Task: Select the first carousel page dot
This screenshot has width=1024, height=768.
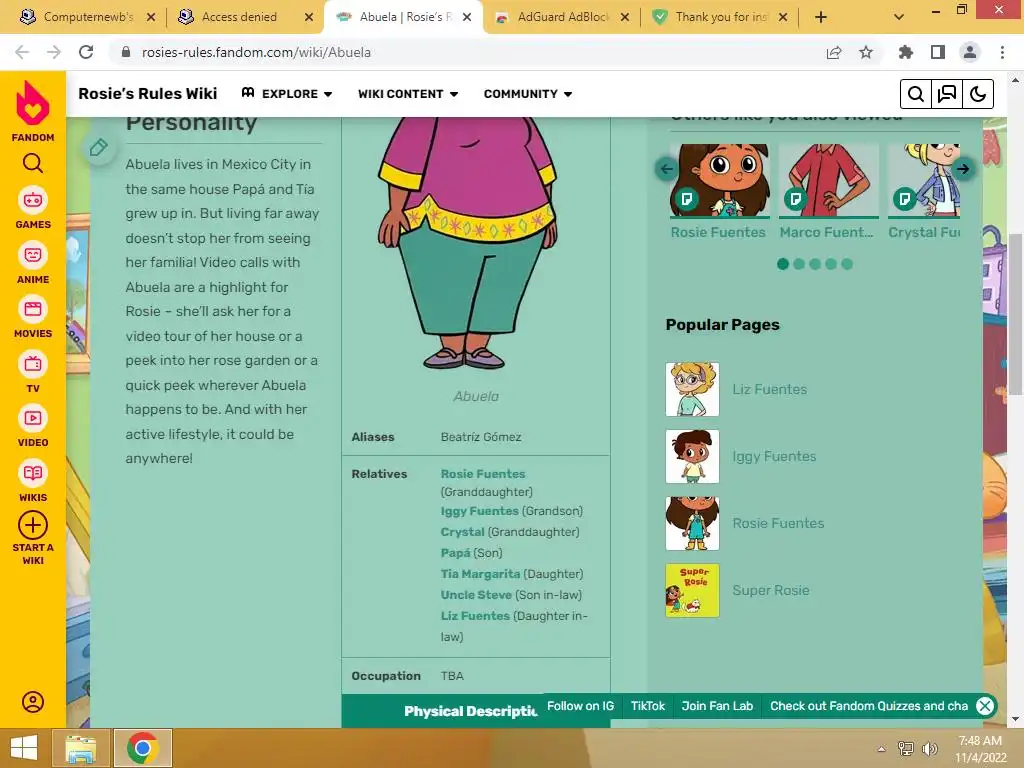Action: pyautogui.click(x=783, y=264)
